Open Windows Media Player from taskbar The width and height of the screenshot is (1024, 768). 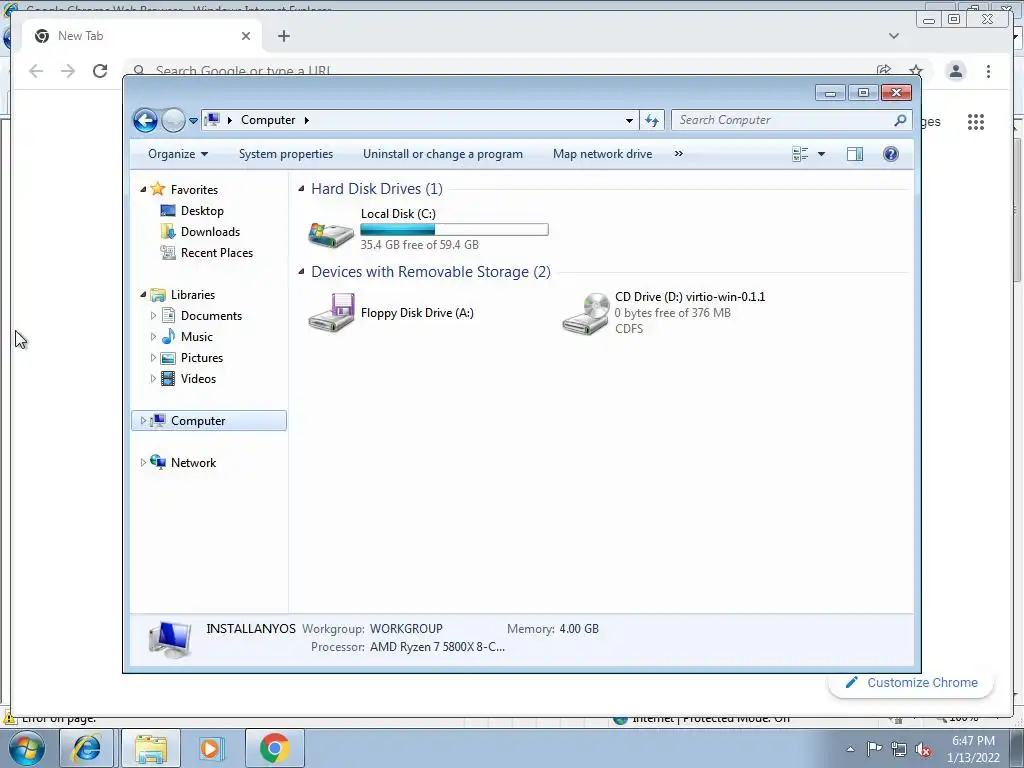click(211, 748)
